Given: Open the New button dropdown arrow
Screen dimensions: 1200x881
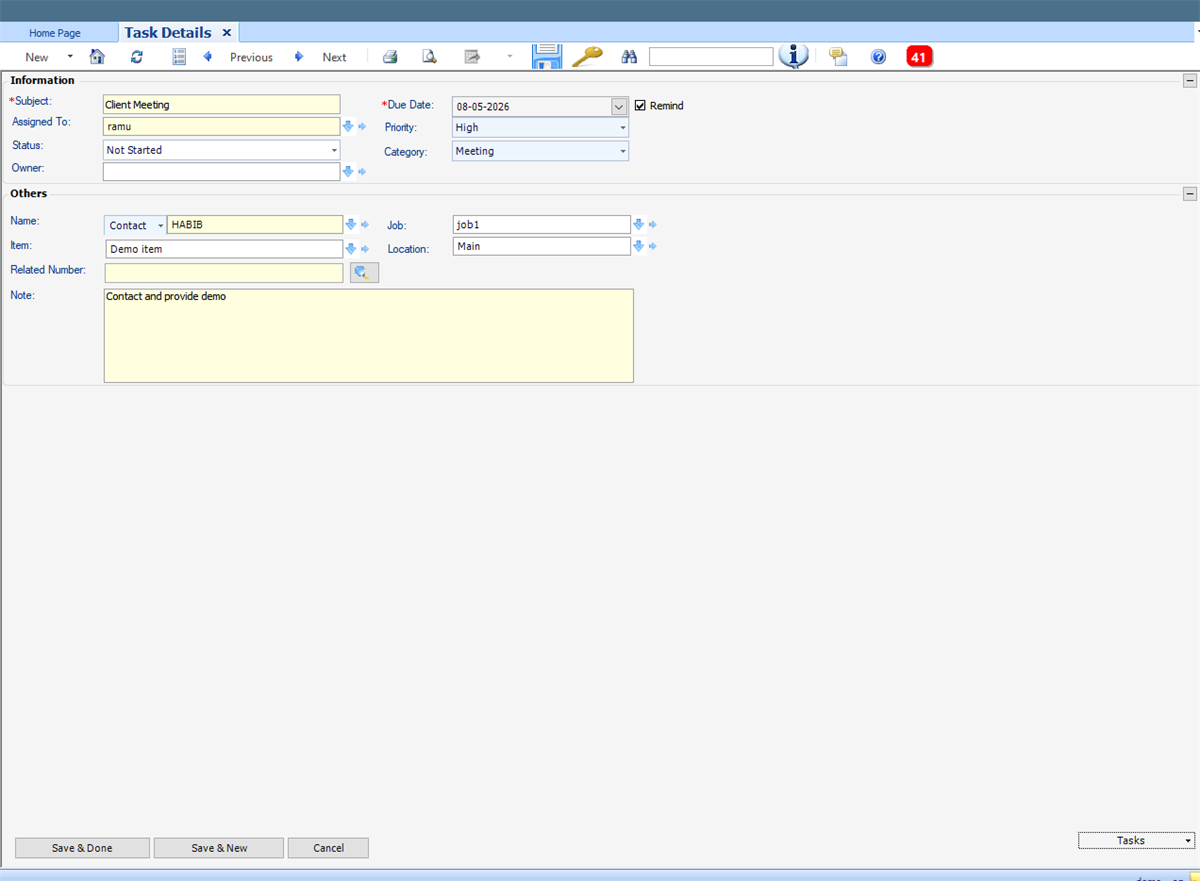Looking at the screenshot, I should coord(70,57).
